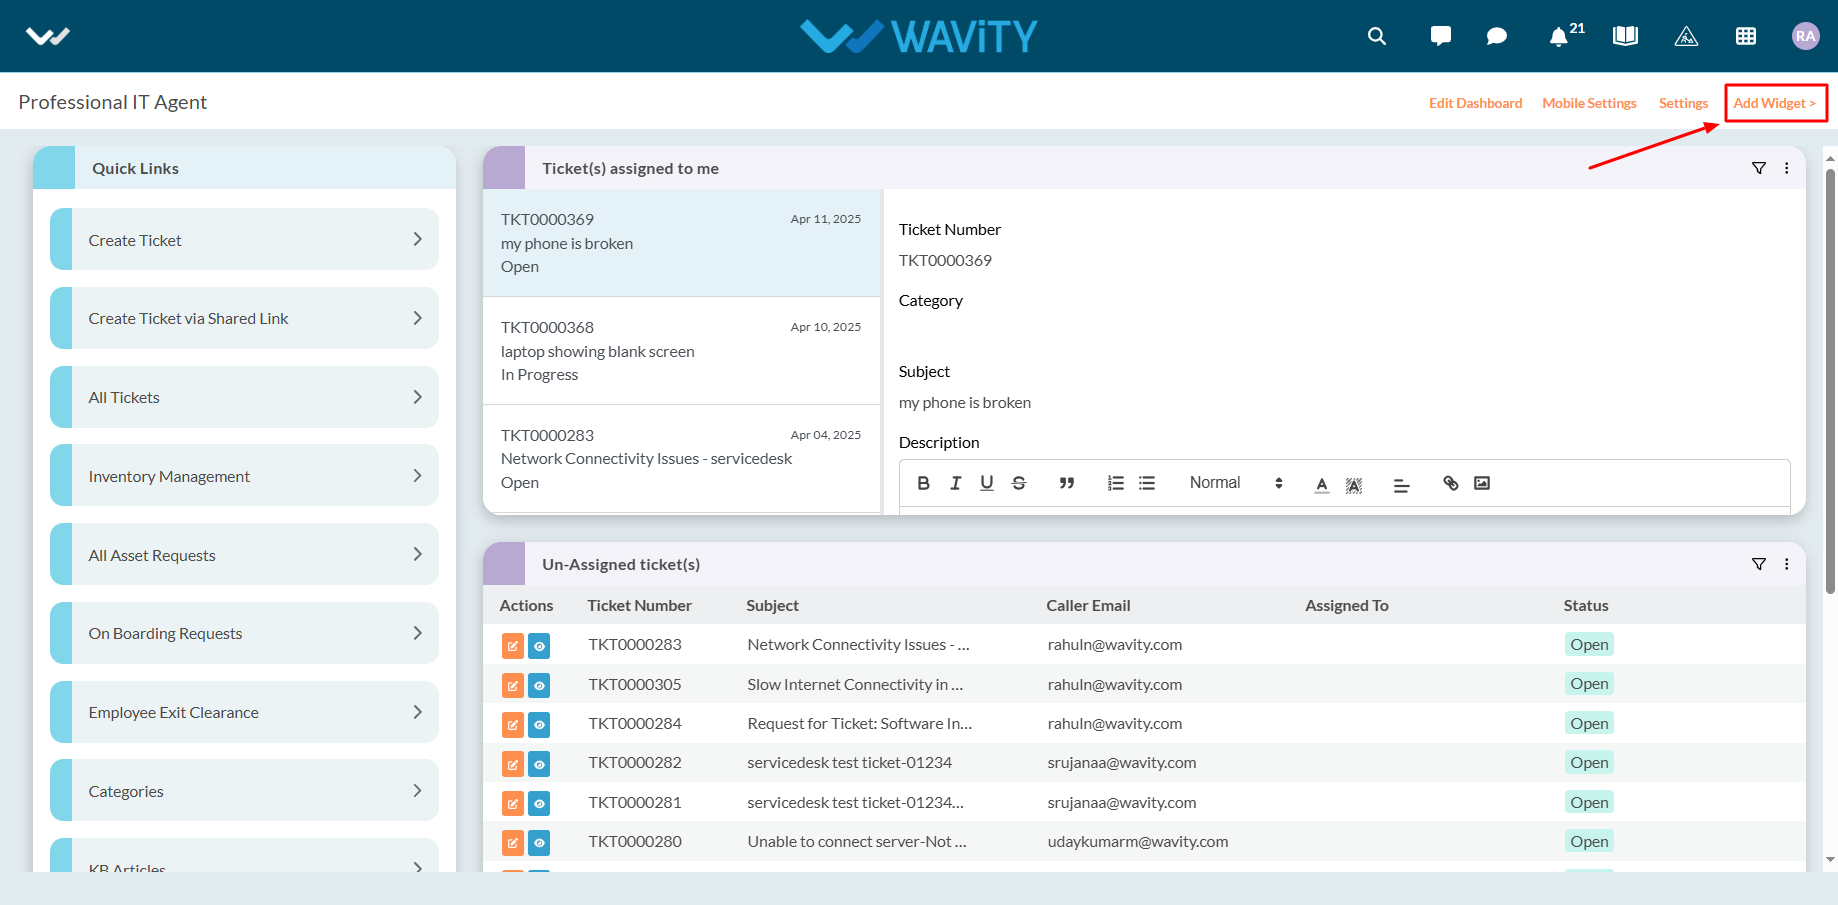This screenshot has width=1838, height=905.
Task: Insert a link in Description editor
Action: click(x=1451, y=483)
